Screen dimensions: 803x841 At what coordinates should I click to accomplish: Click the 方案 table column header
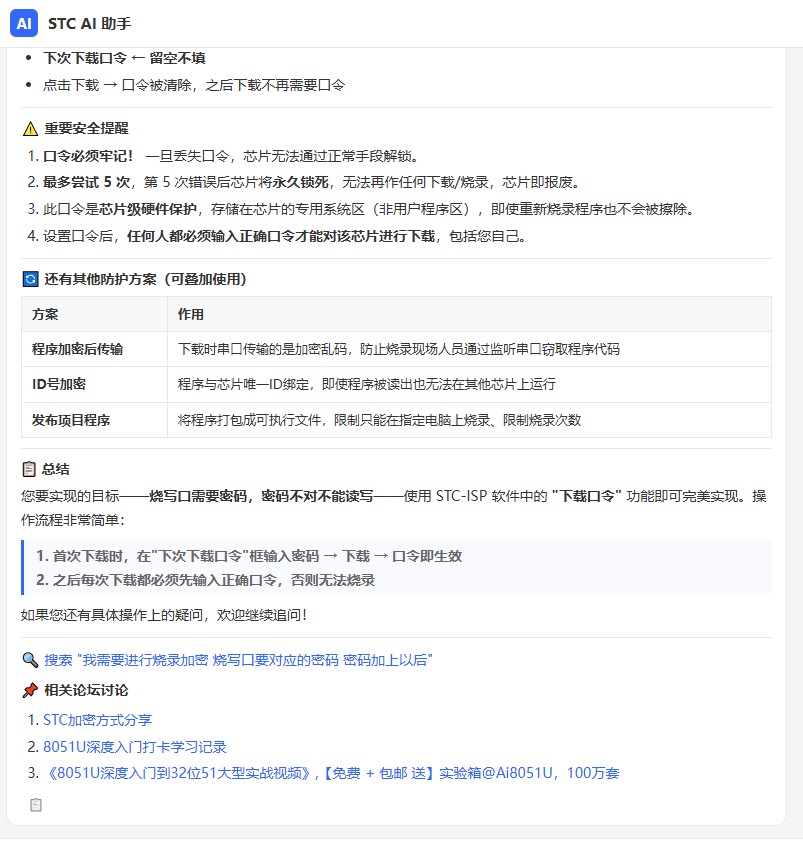pos(94,314)
